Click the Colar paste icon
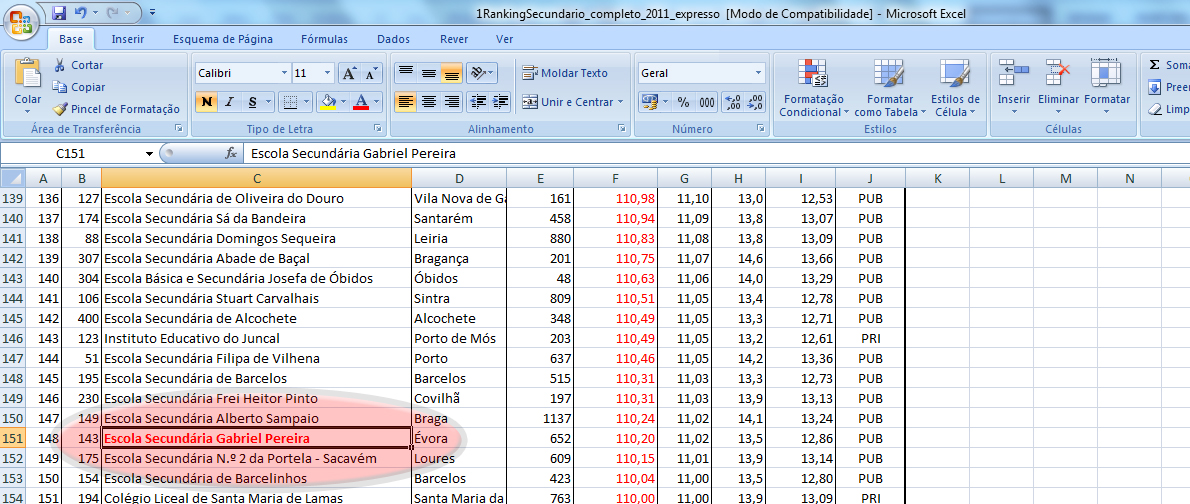1190x504 pixels. tap(27, 74)
